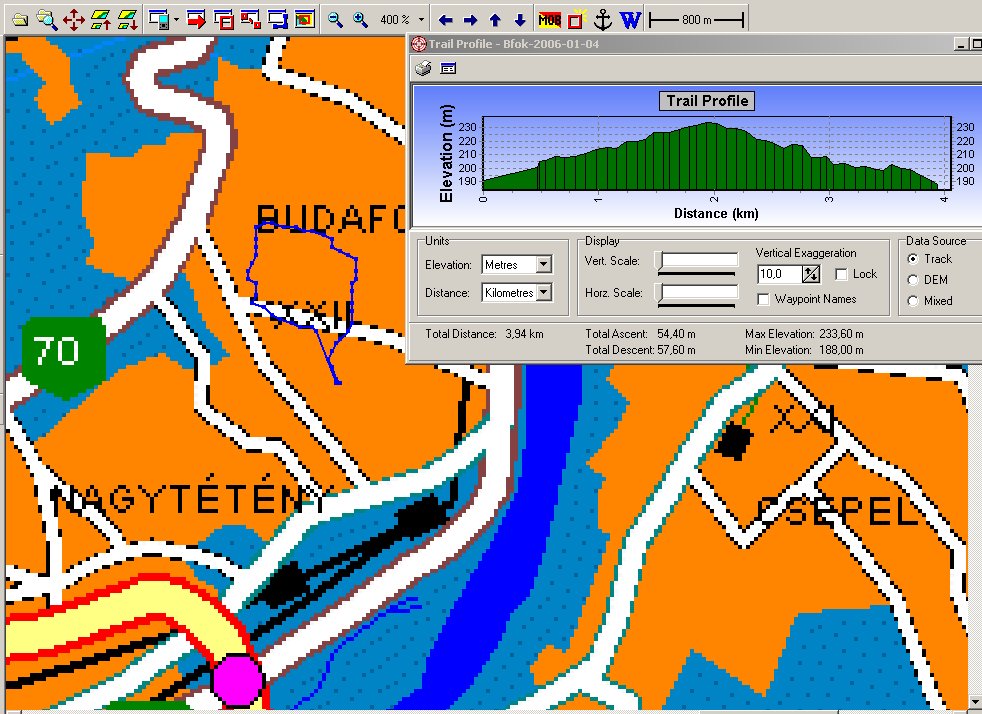Click the map layer down-arrow icon

click(x=128, y=19)
